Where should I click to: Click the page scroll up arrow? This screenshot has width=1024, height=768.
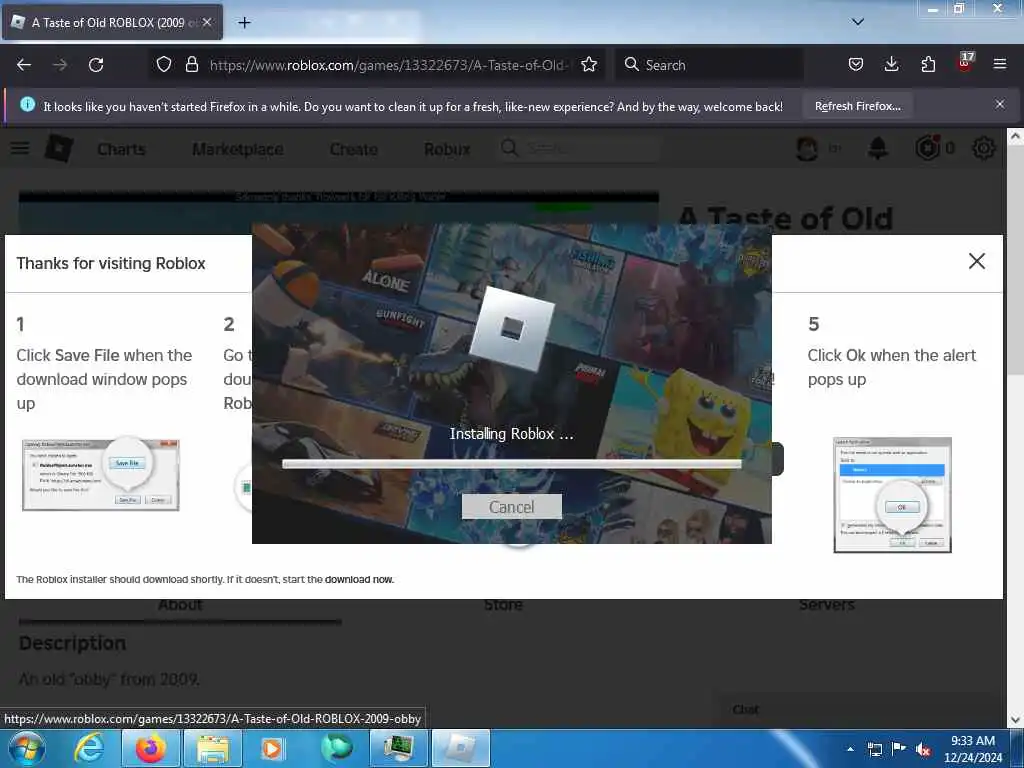(1015, 136)
